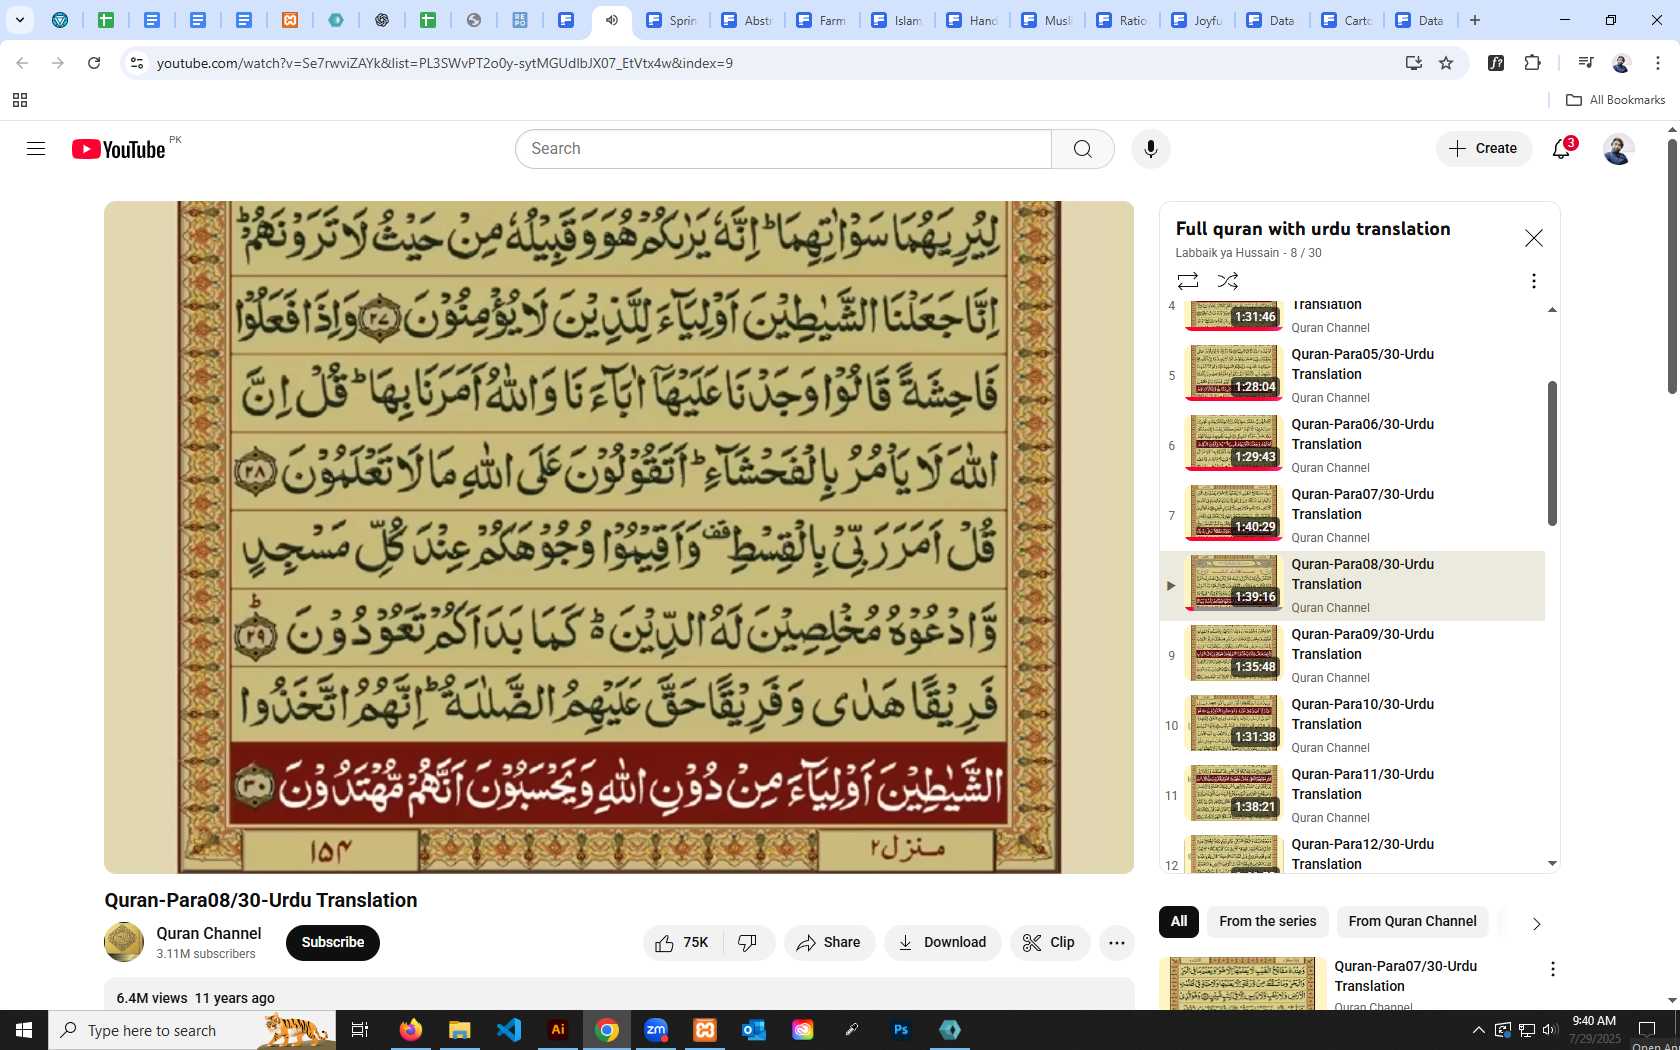The image size is (1680, 1050).
Task: Reload the page
Action: 94,63
